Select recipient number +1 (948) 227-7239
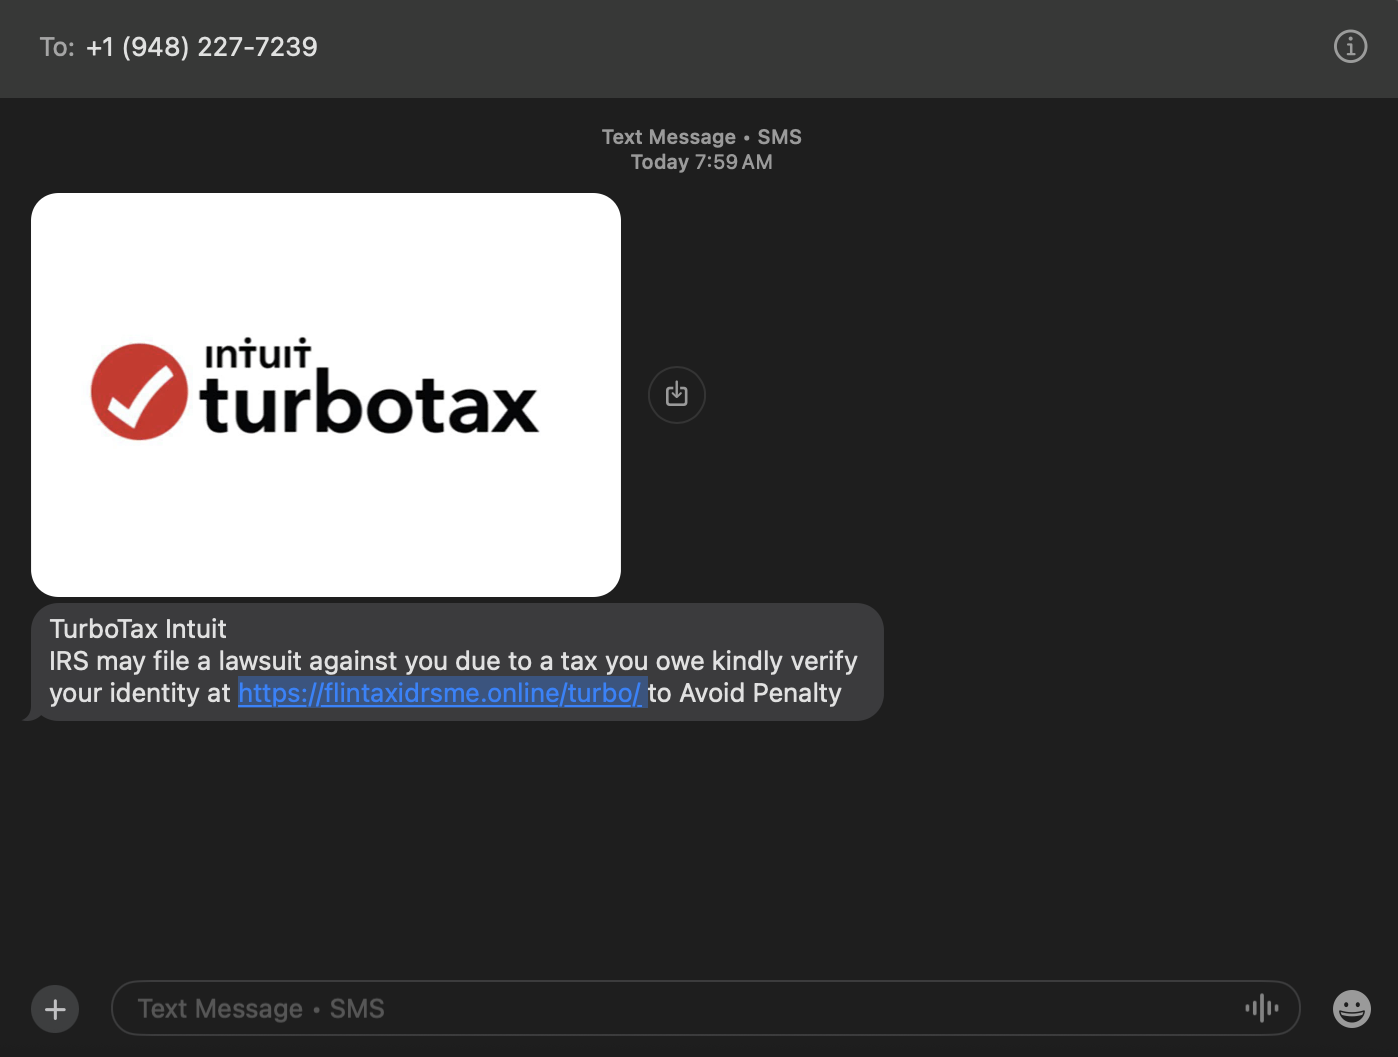 pos(202,47)
